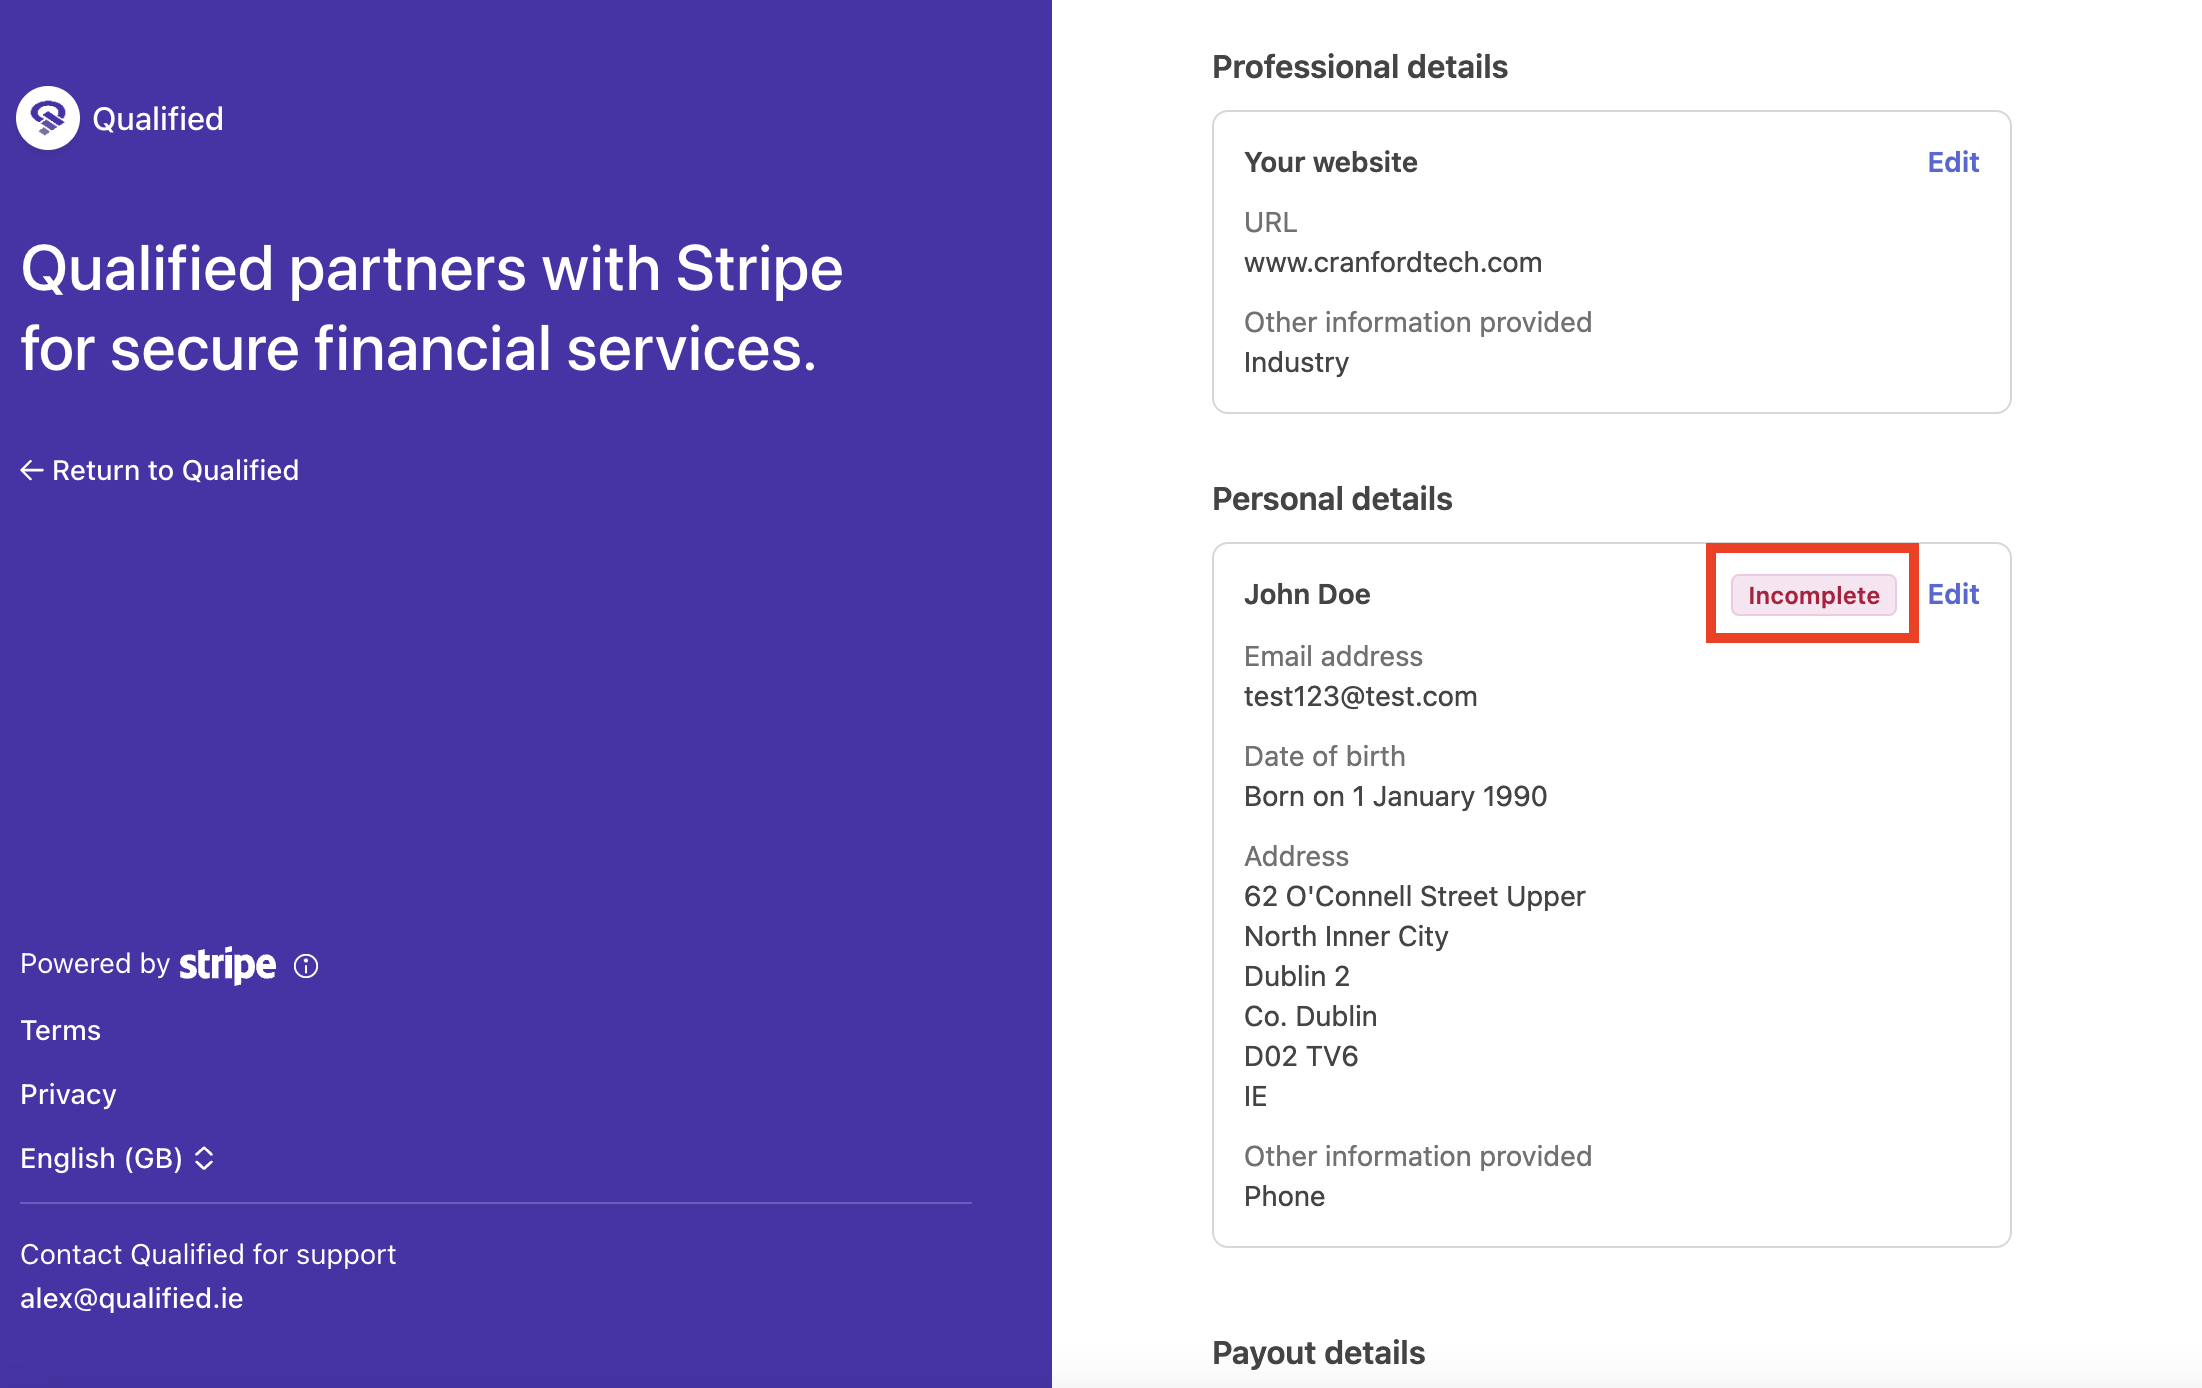
Task: Click the Personal details heading
Action: coord(1331,498)
